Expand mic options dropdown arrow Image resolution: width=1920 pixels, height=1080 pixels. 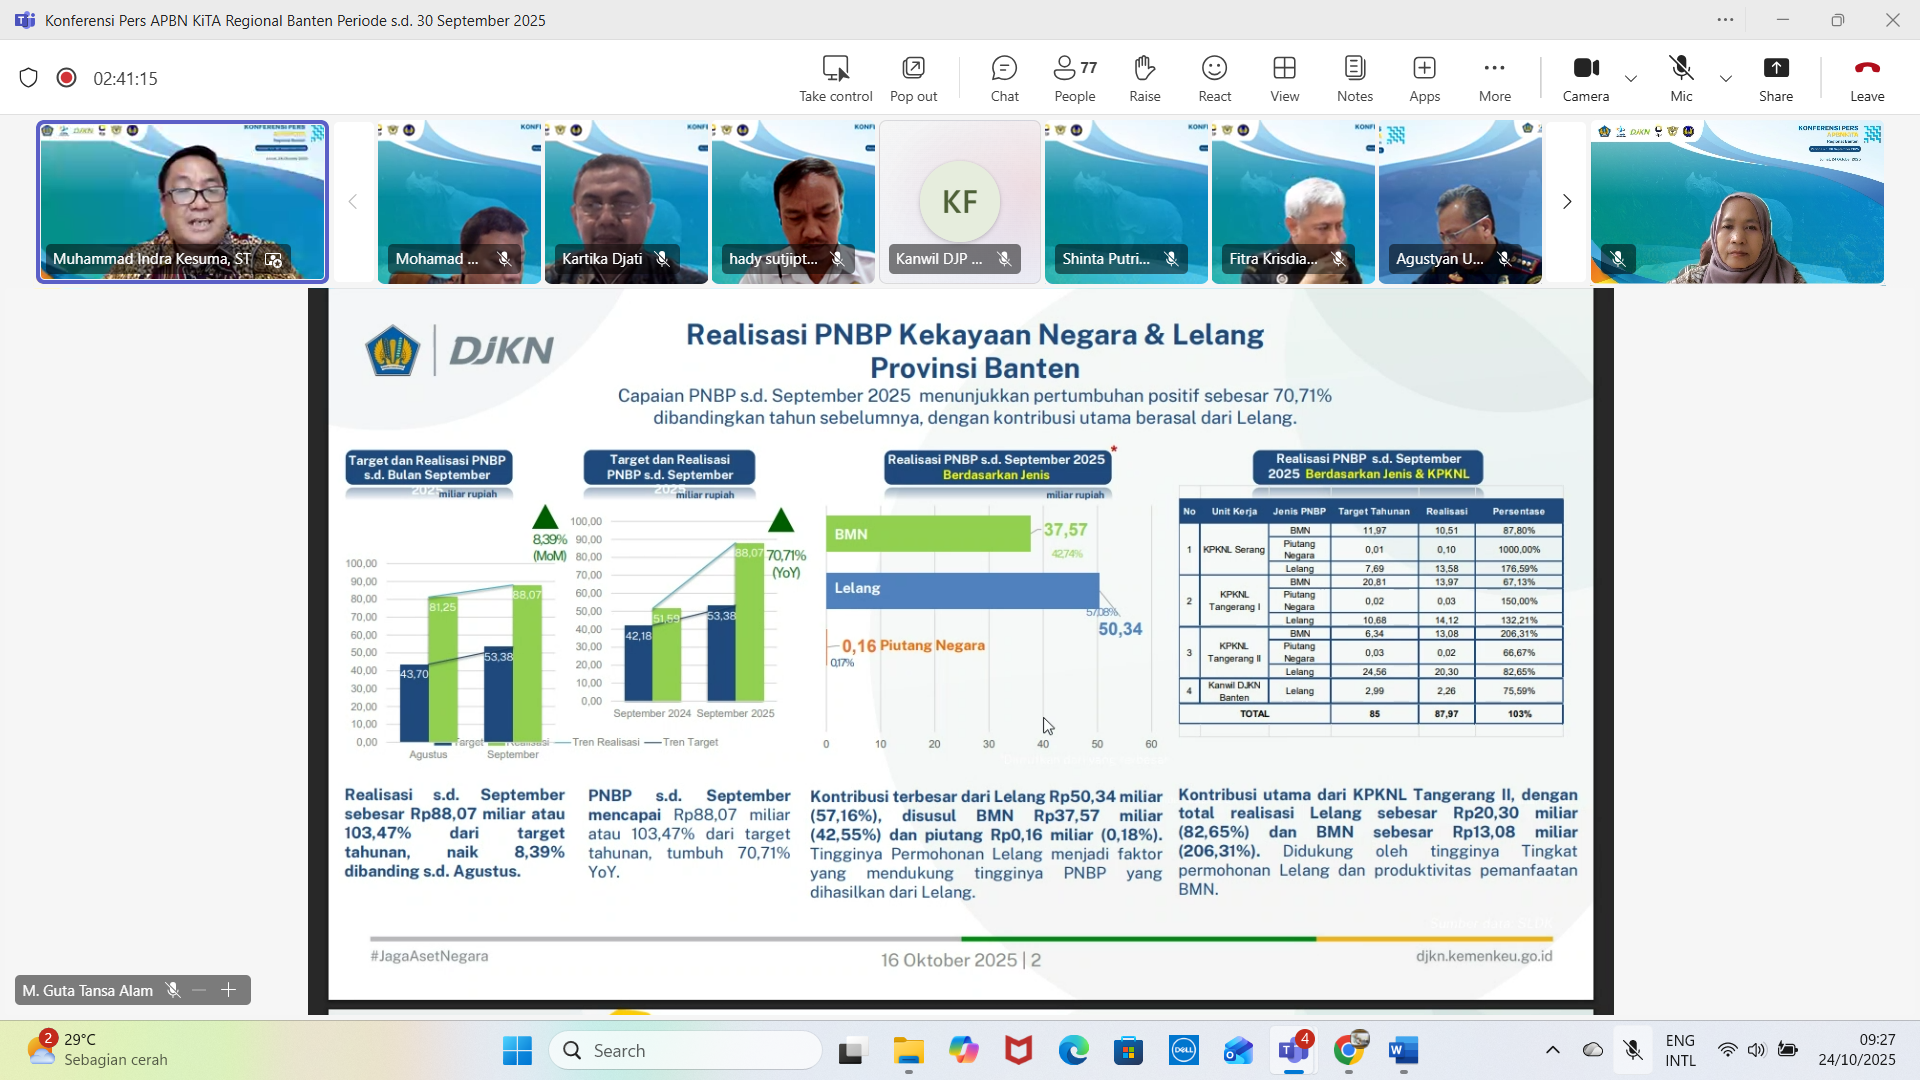pyautogui.click(x=1726, y=79)
